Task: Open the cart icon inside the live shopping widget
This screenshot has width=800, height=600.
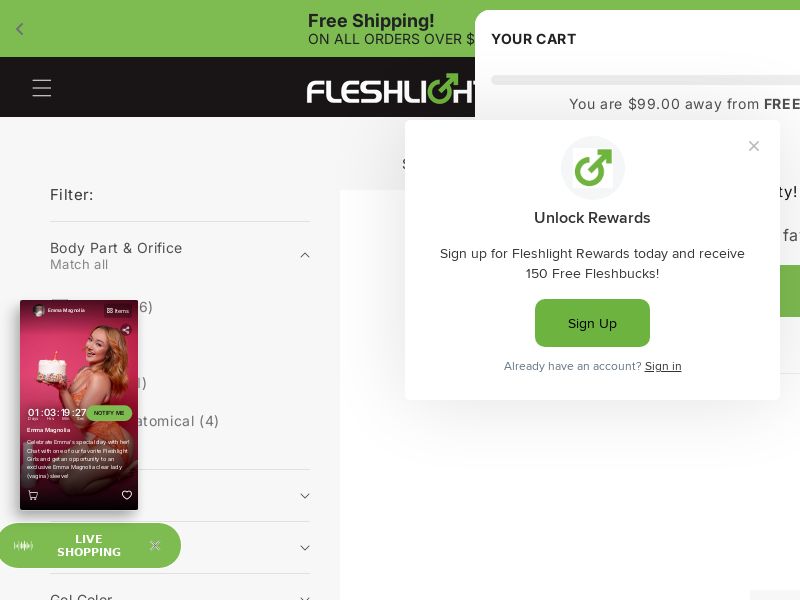Action: [x=33, y=495]
